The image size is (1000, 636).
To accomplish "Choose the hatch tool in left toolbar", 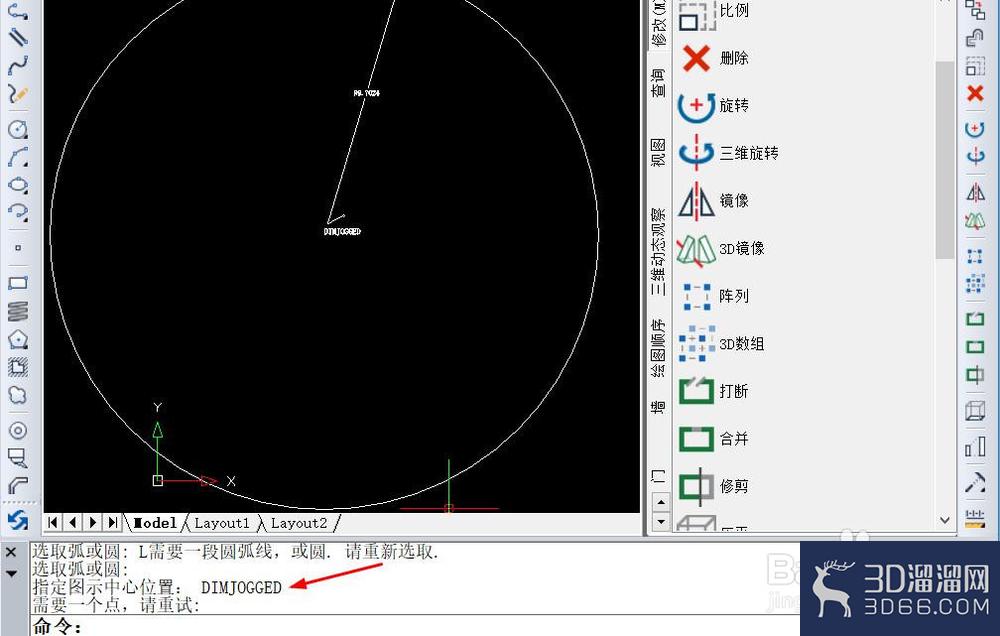I will [x=18, y=367].
